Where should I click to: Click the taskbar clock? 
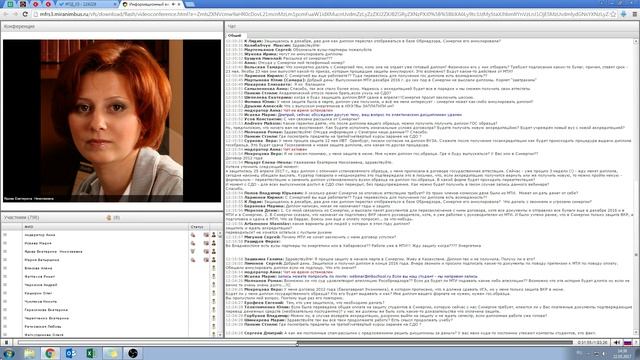click(x=623, y=353)
